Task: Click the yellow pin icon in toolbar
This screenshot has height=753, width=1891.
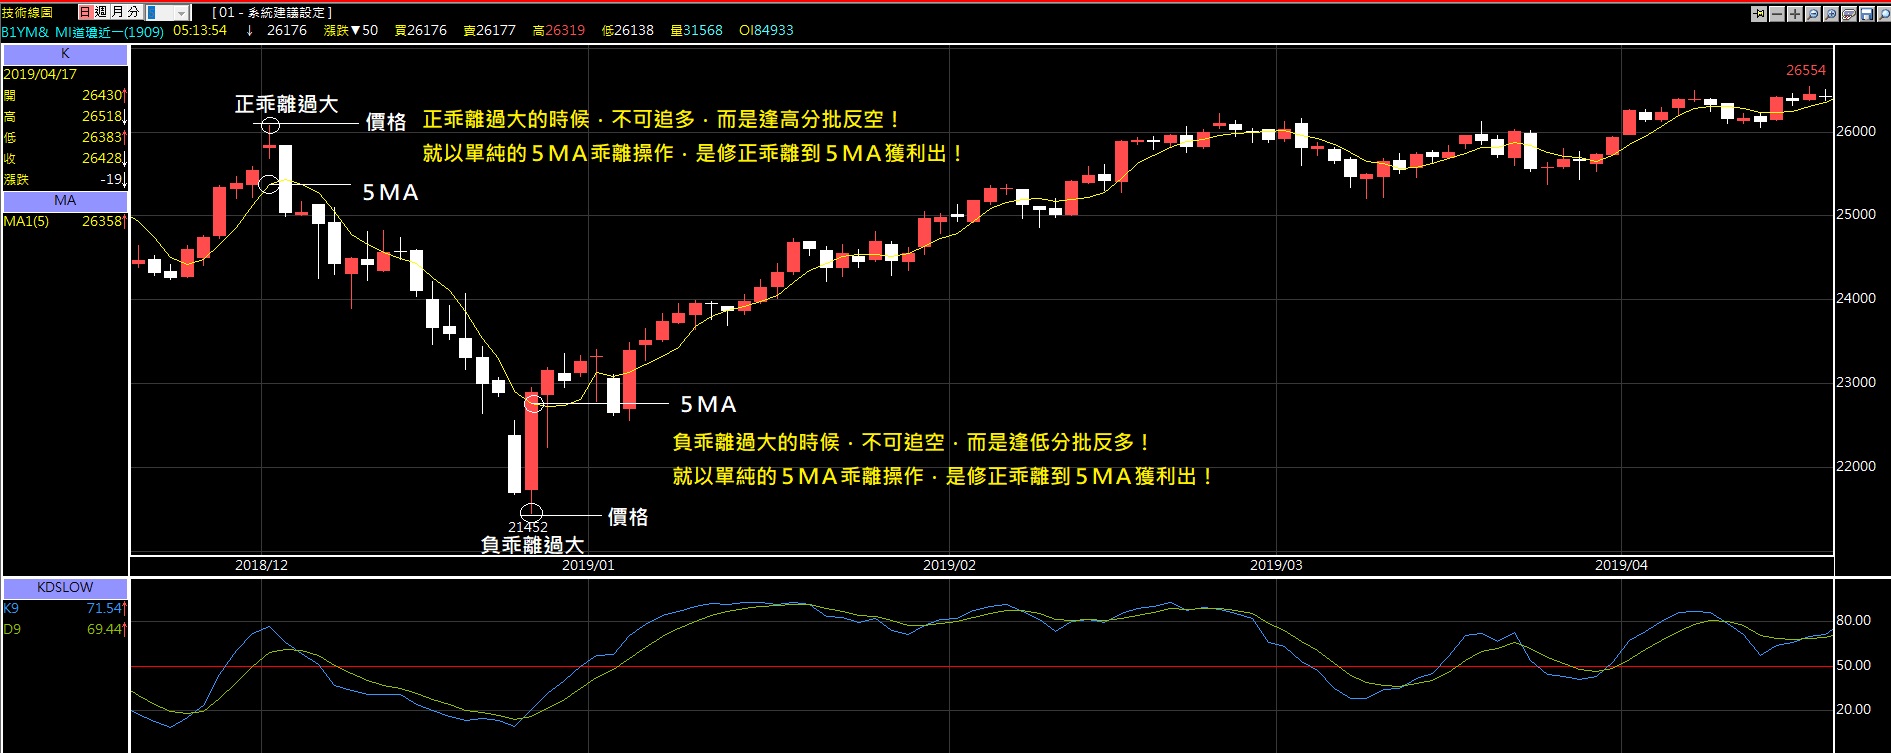Action: click(1759, 13)
